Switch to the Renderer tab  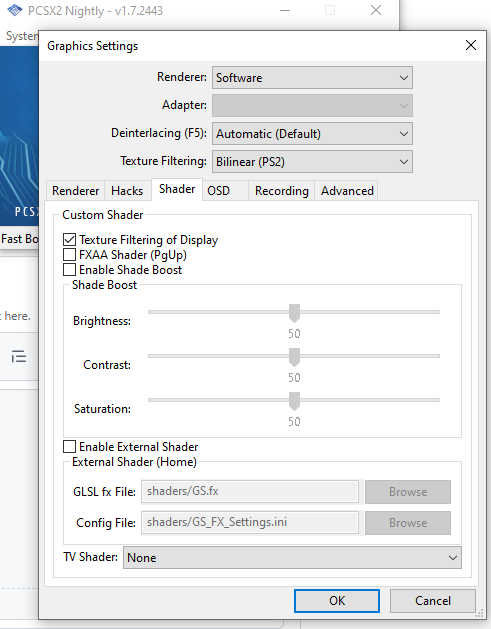tap(75, 191)
